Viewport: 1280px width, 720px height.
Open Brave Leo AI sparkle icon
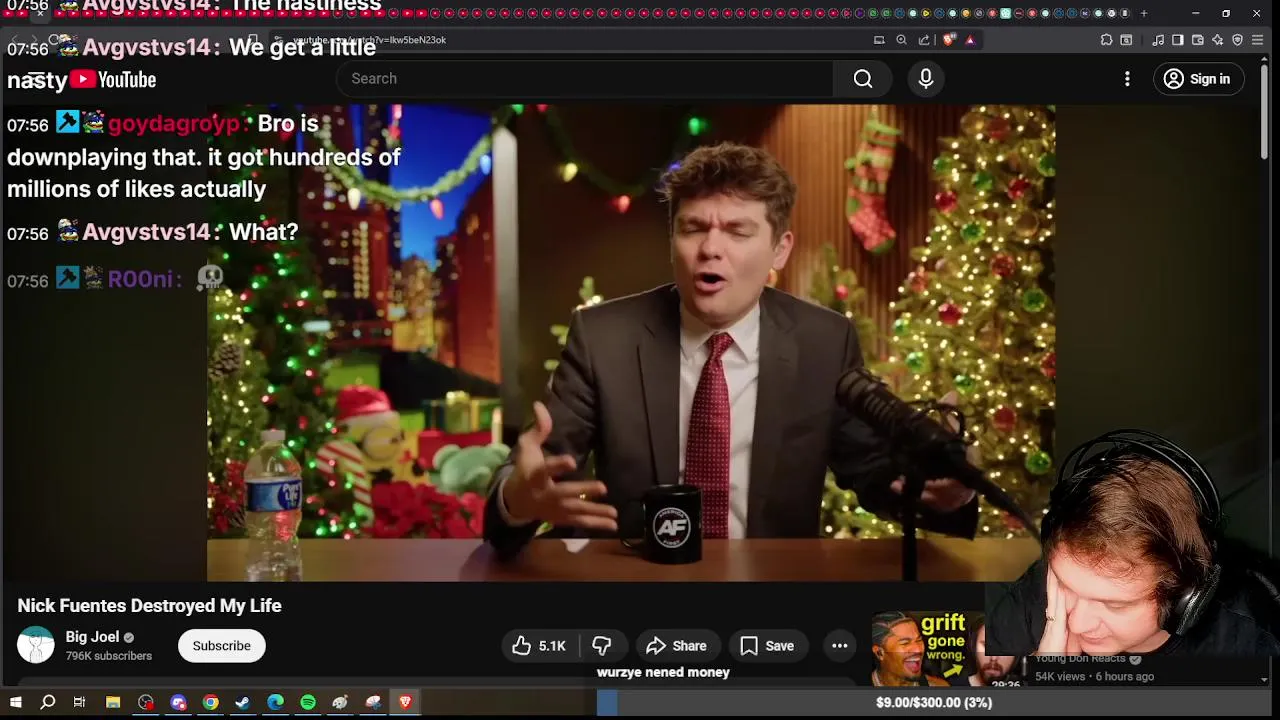click(1217, 40)
